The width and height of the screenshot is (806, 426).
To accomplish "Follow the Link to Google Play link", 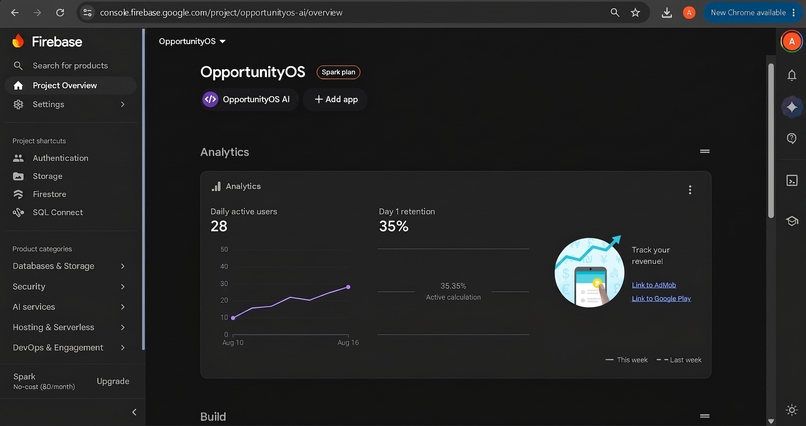I will click(x=662, y=299).
